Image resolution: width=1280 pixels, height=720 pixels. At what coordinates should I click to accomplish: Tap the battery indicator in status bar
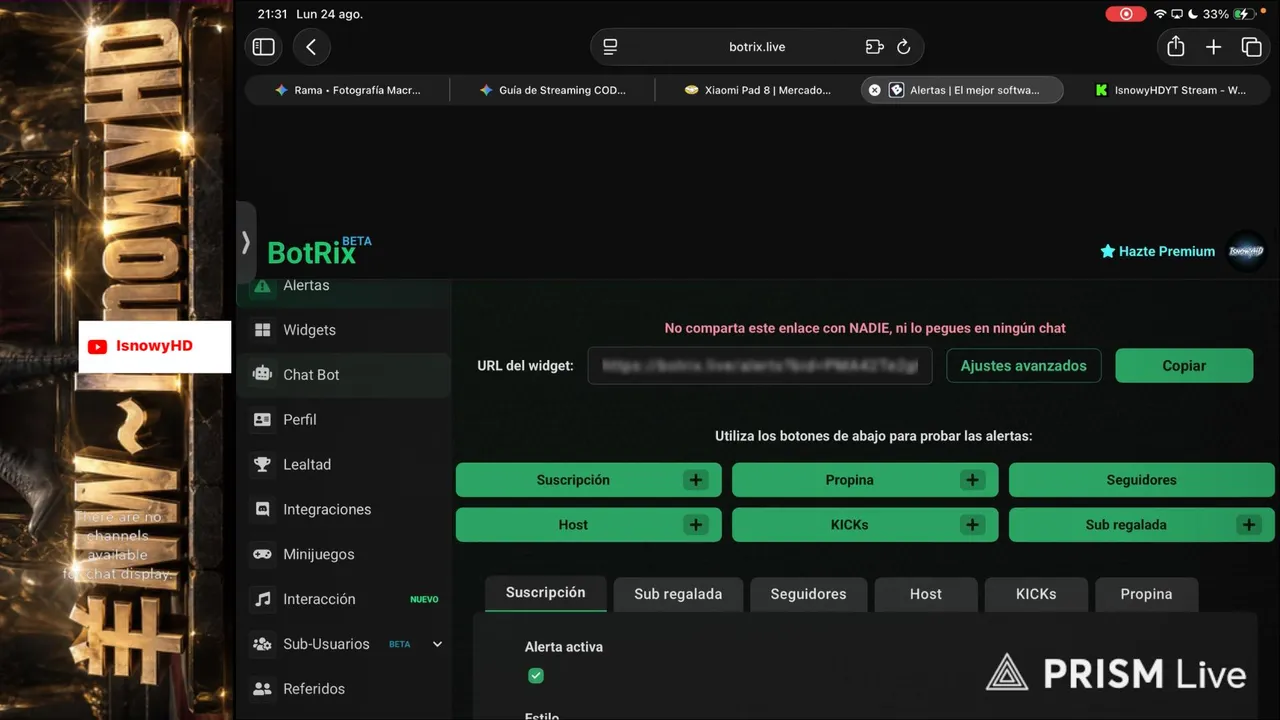[1245, 14]
